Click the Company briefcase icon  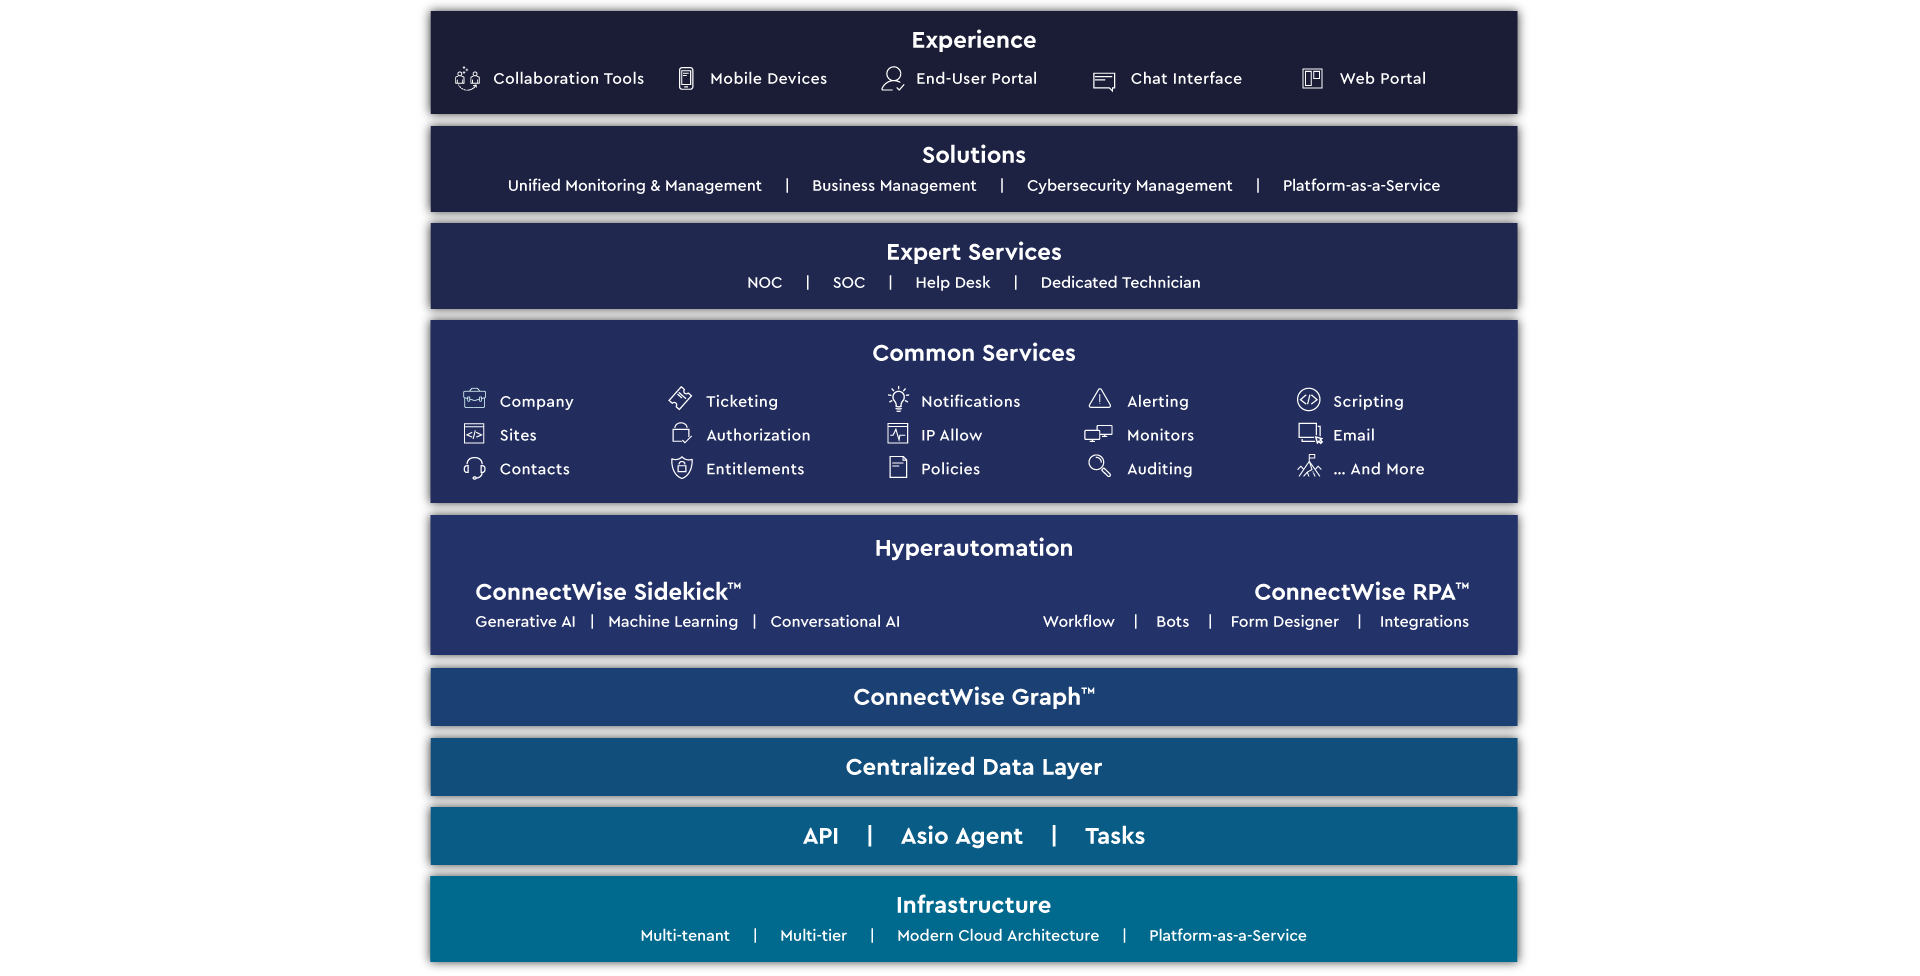pos(475,399)
